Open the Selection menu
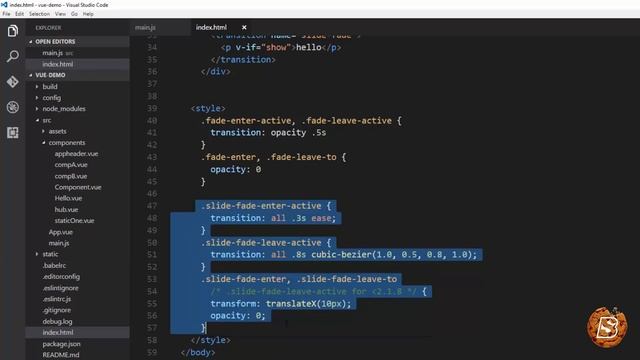Viewport: 640px width, 360px height. pyautogui.click(x=39, y=14)
